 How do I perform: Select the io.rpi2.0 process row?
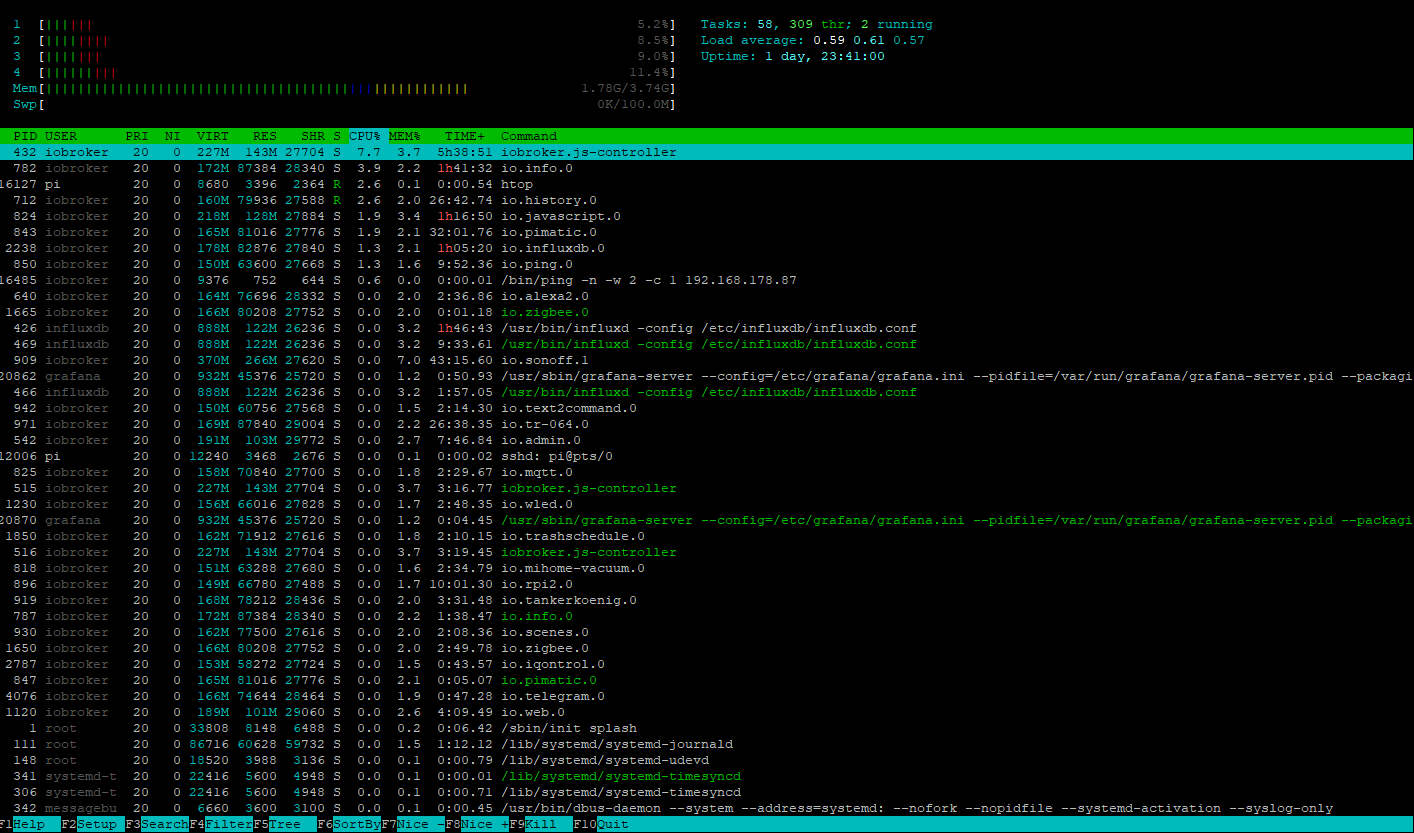(x=707, y=584)
